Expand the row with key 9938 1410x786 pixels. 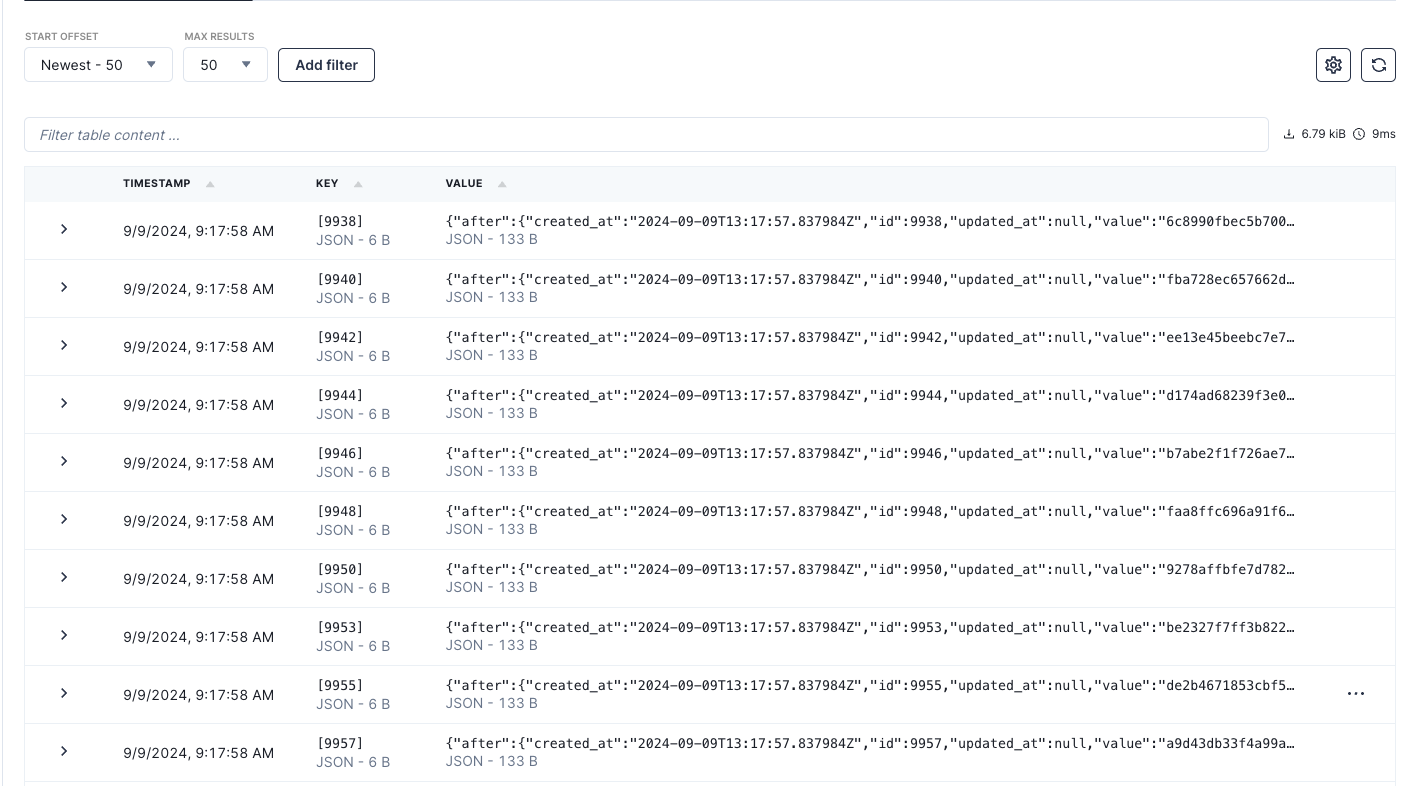64,229
